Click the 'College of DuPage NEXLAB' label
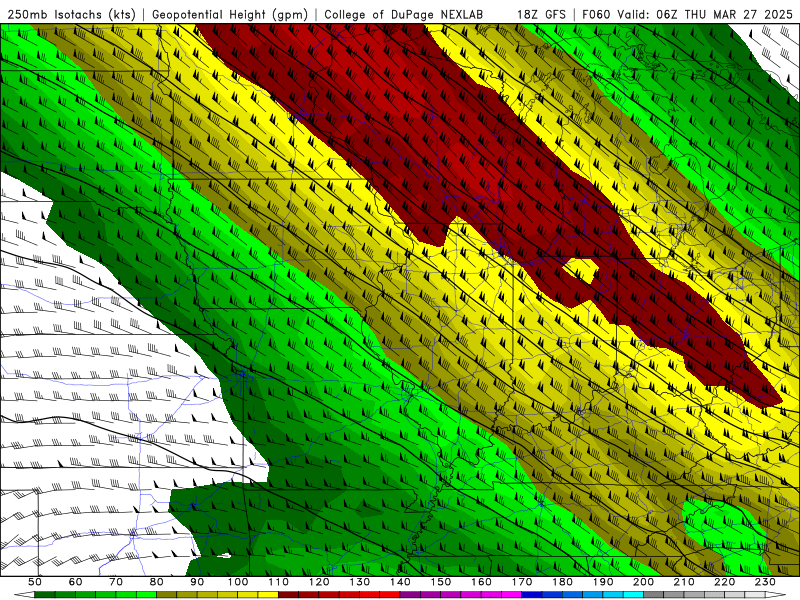This screenshot has width=800, height=600. (403, 14)
